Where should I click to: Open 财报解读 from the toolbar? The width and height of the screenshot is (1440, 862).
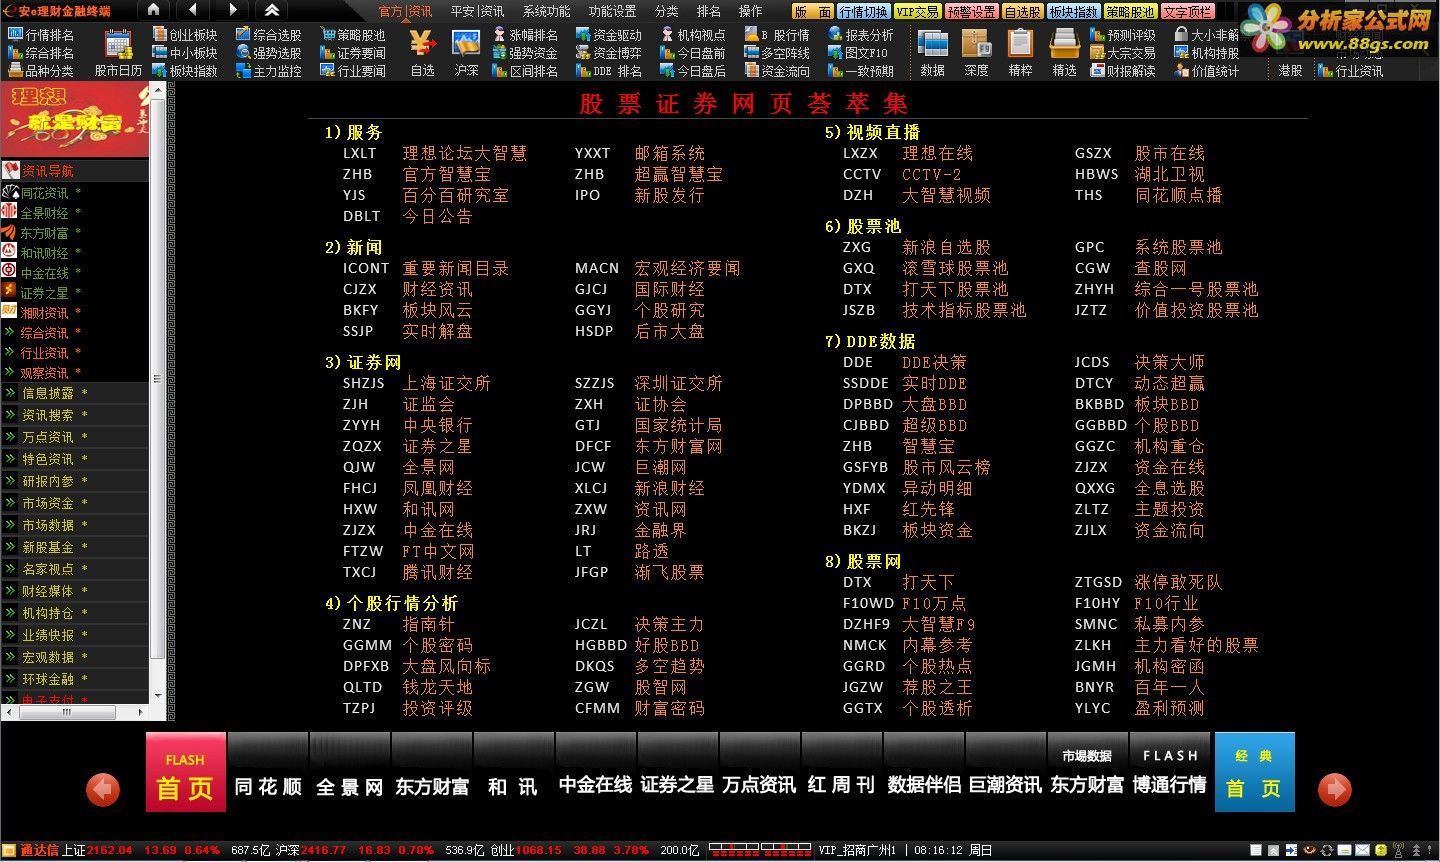tap(1123, 71)
